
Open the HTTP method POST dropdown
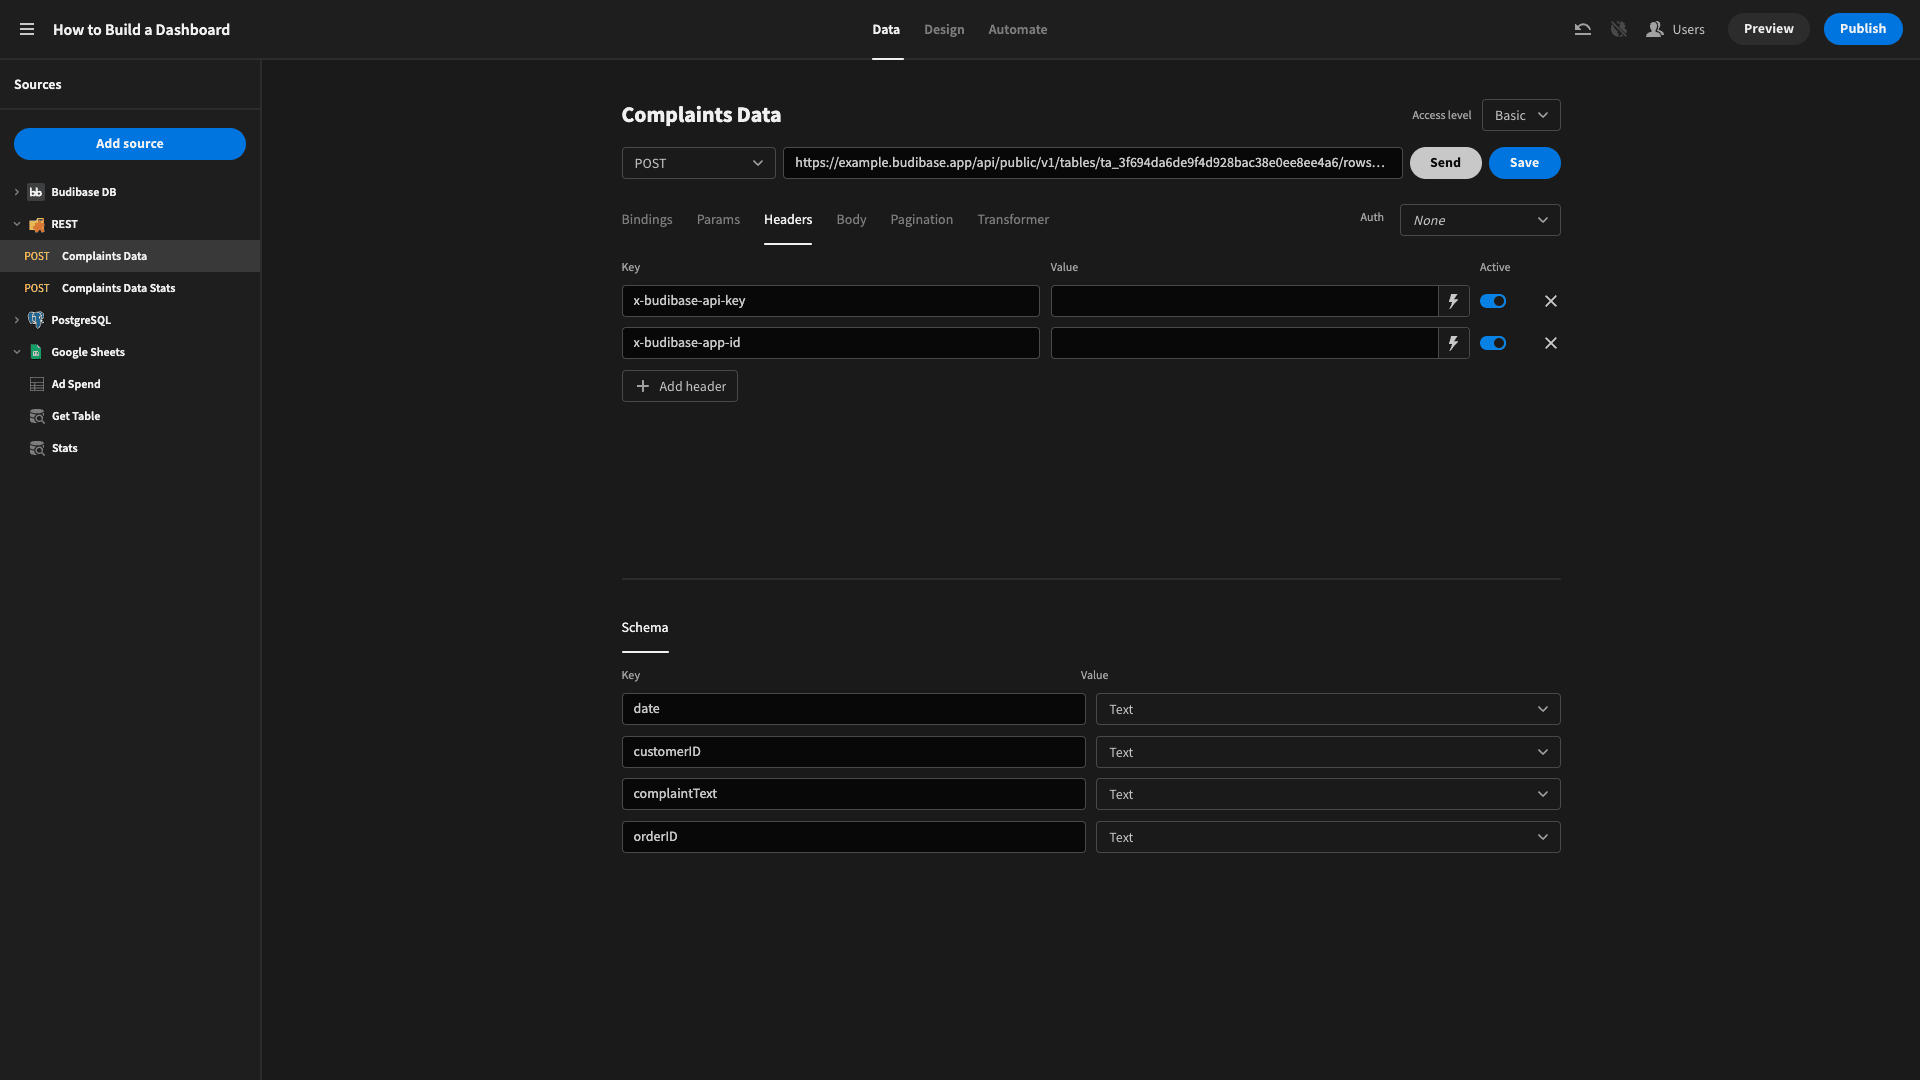[x=698, y=163]
